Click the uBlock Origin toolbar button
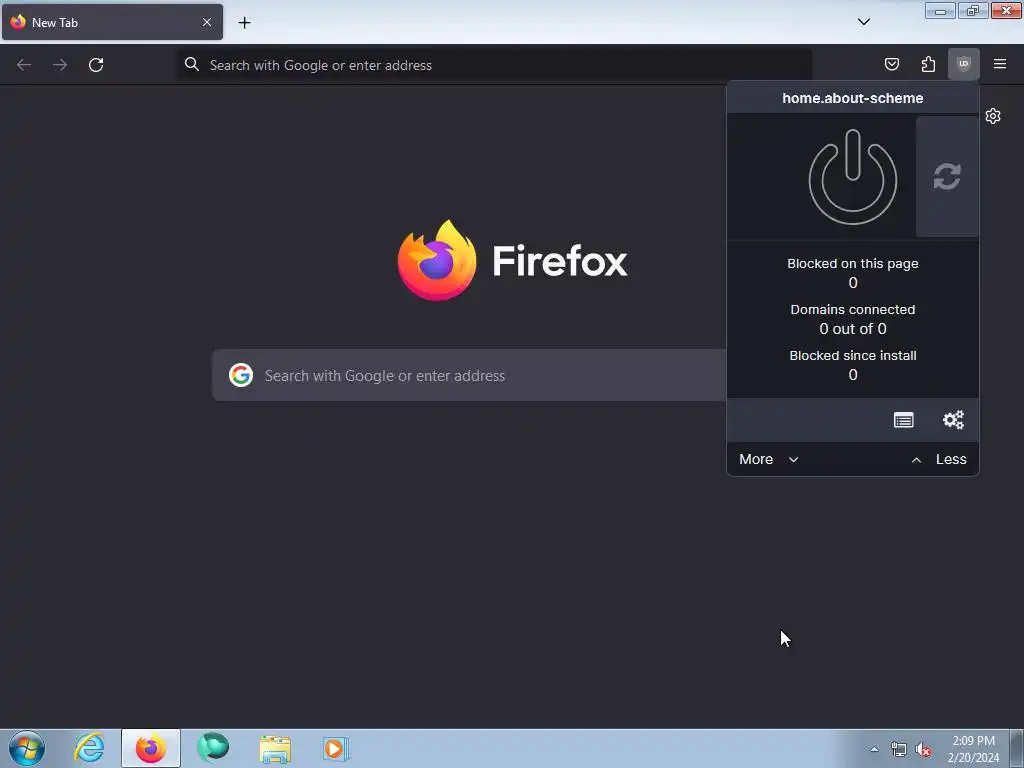 [963, 64]
